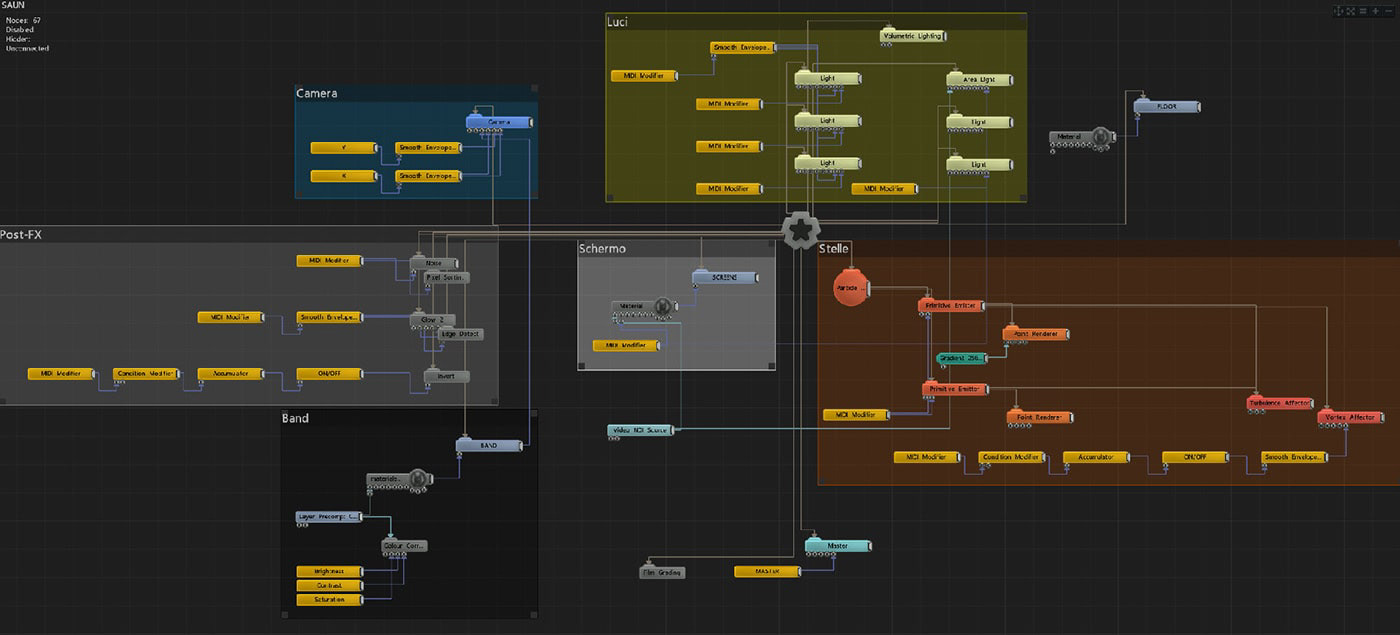The height and width of the screenshot is (635, 1400).
Task: Click the Band group title
Action: pos(295,418)
